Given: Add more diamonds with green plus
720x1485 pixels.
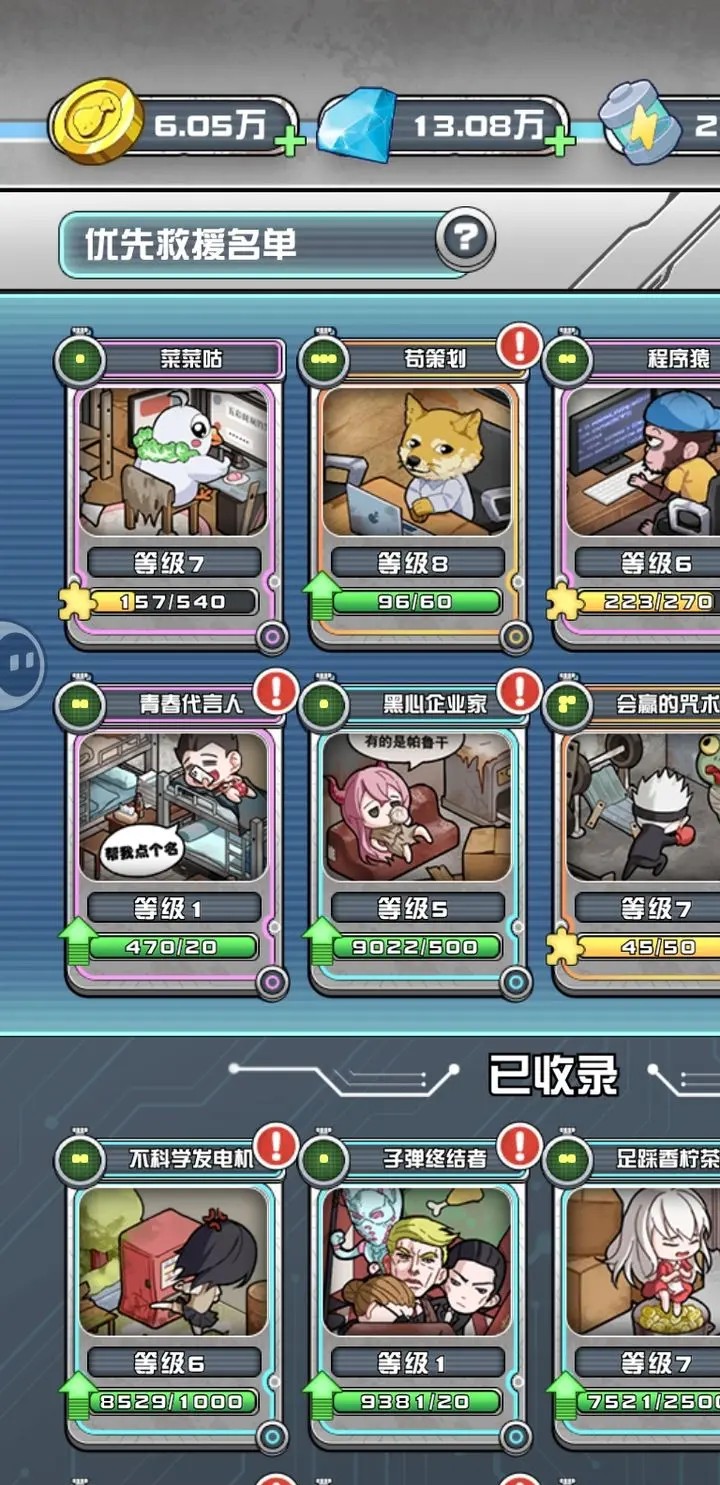Looking at the screenshot, I should tap(559, 141).
